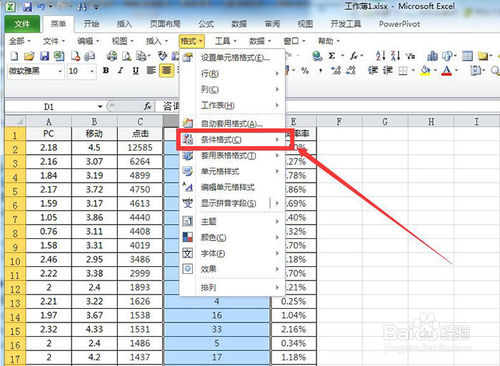Toggle Italic formatting
Viewport: 500px width, 366px height.
click(120, 71)
